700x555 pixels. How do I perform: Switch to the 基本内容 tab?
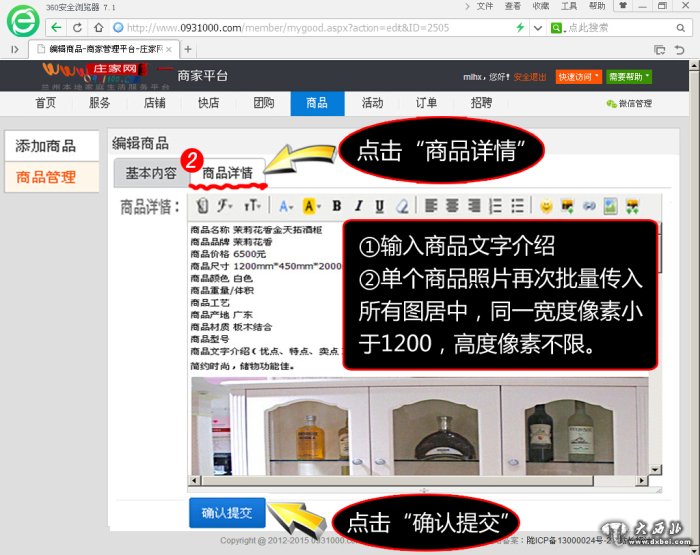151,173
